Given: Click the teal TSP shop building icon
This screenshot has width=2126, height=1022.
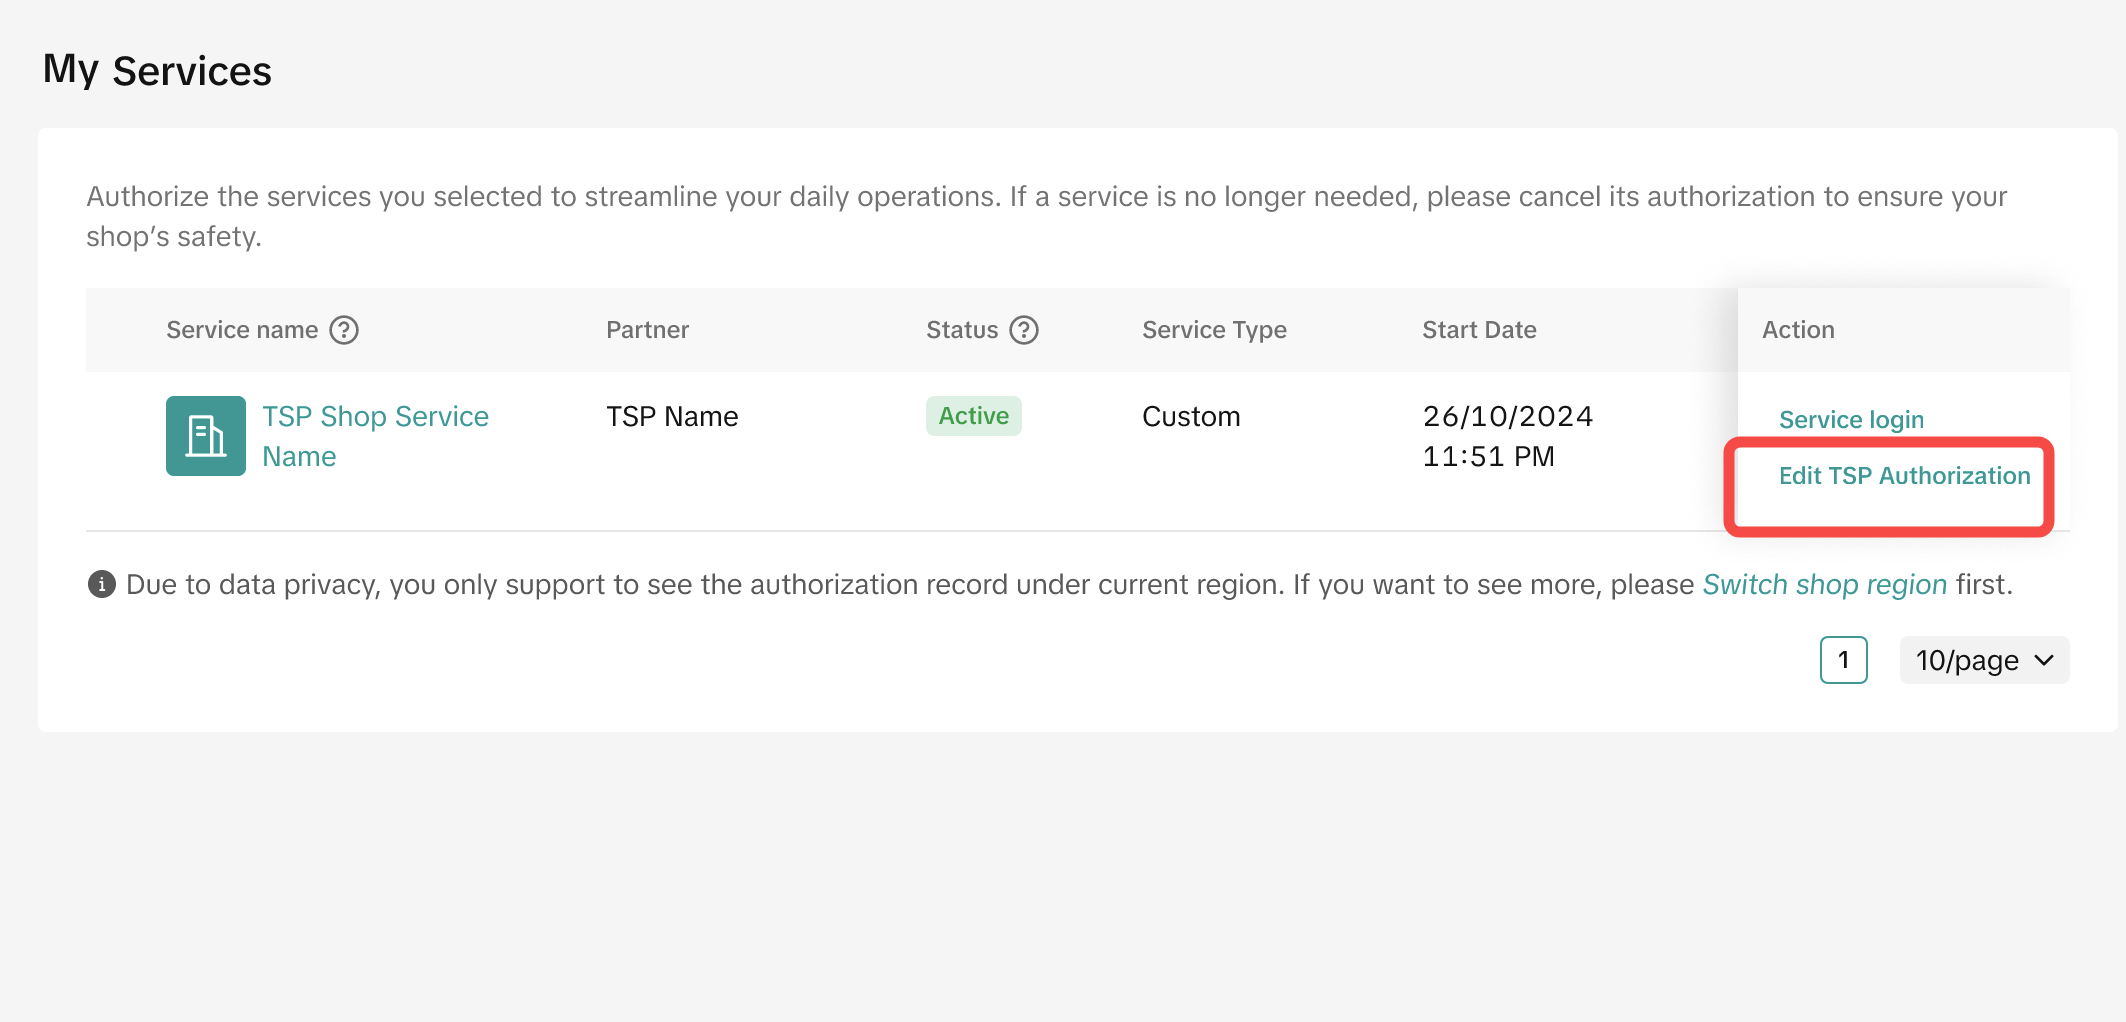Looking at the screenshot, I should (206, 436).
